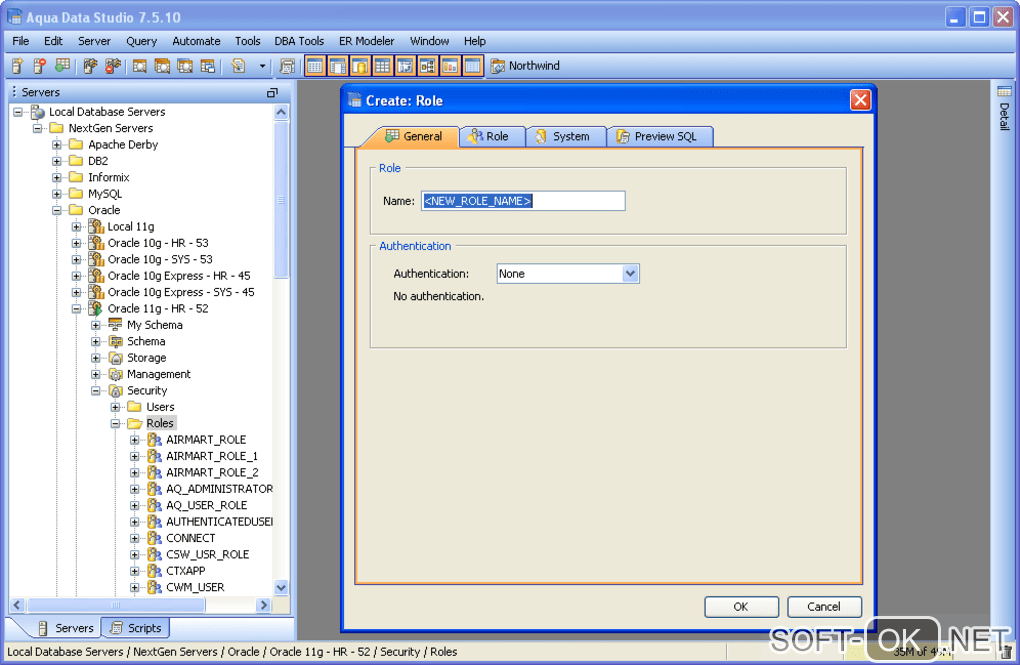Switch to the Role tab in dialog
The image size is (1020, 665).
click(x=492, y=137)
